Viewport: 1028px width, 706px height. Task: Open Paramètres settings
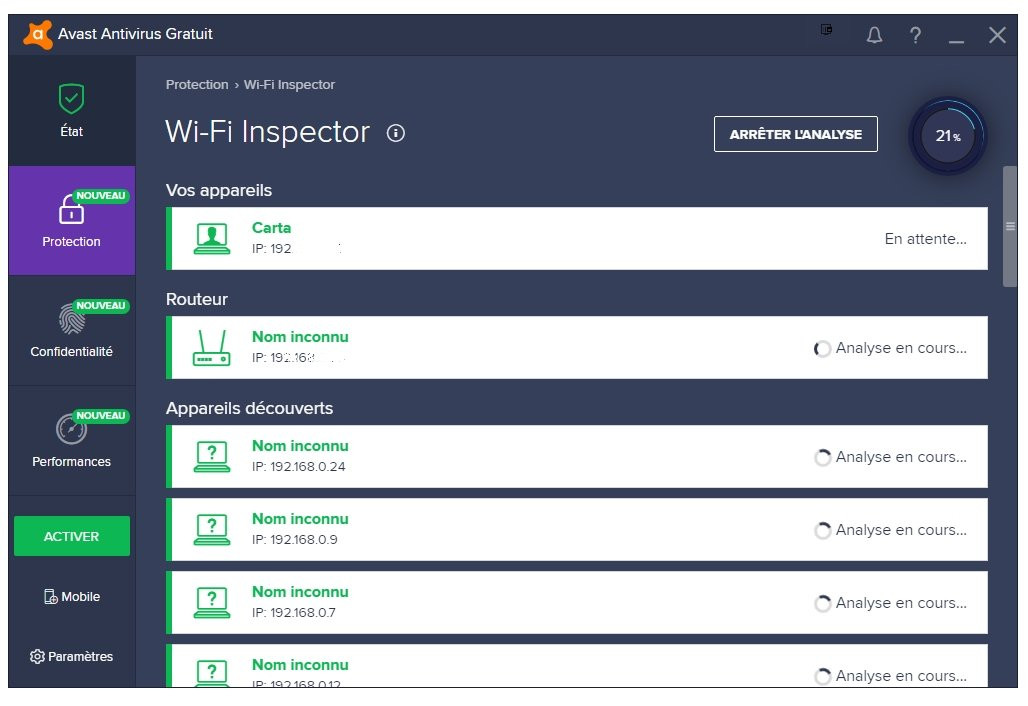pos(71,657)
